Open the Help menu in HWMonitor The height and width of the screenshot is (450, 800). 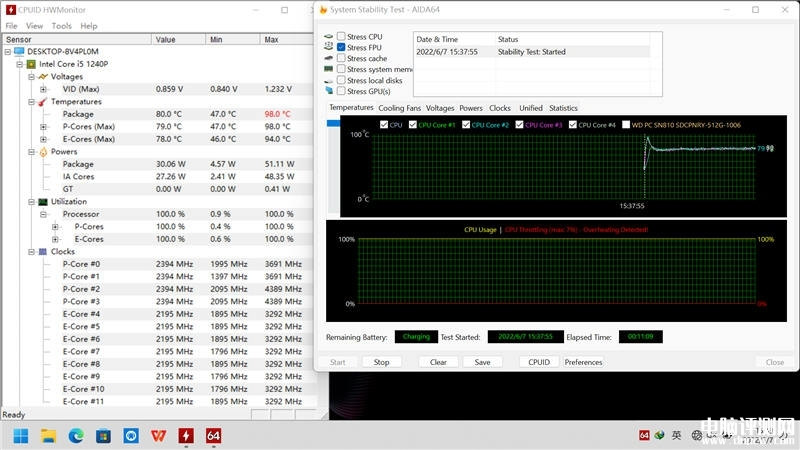88,26
